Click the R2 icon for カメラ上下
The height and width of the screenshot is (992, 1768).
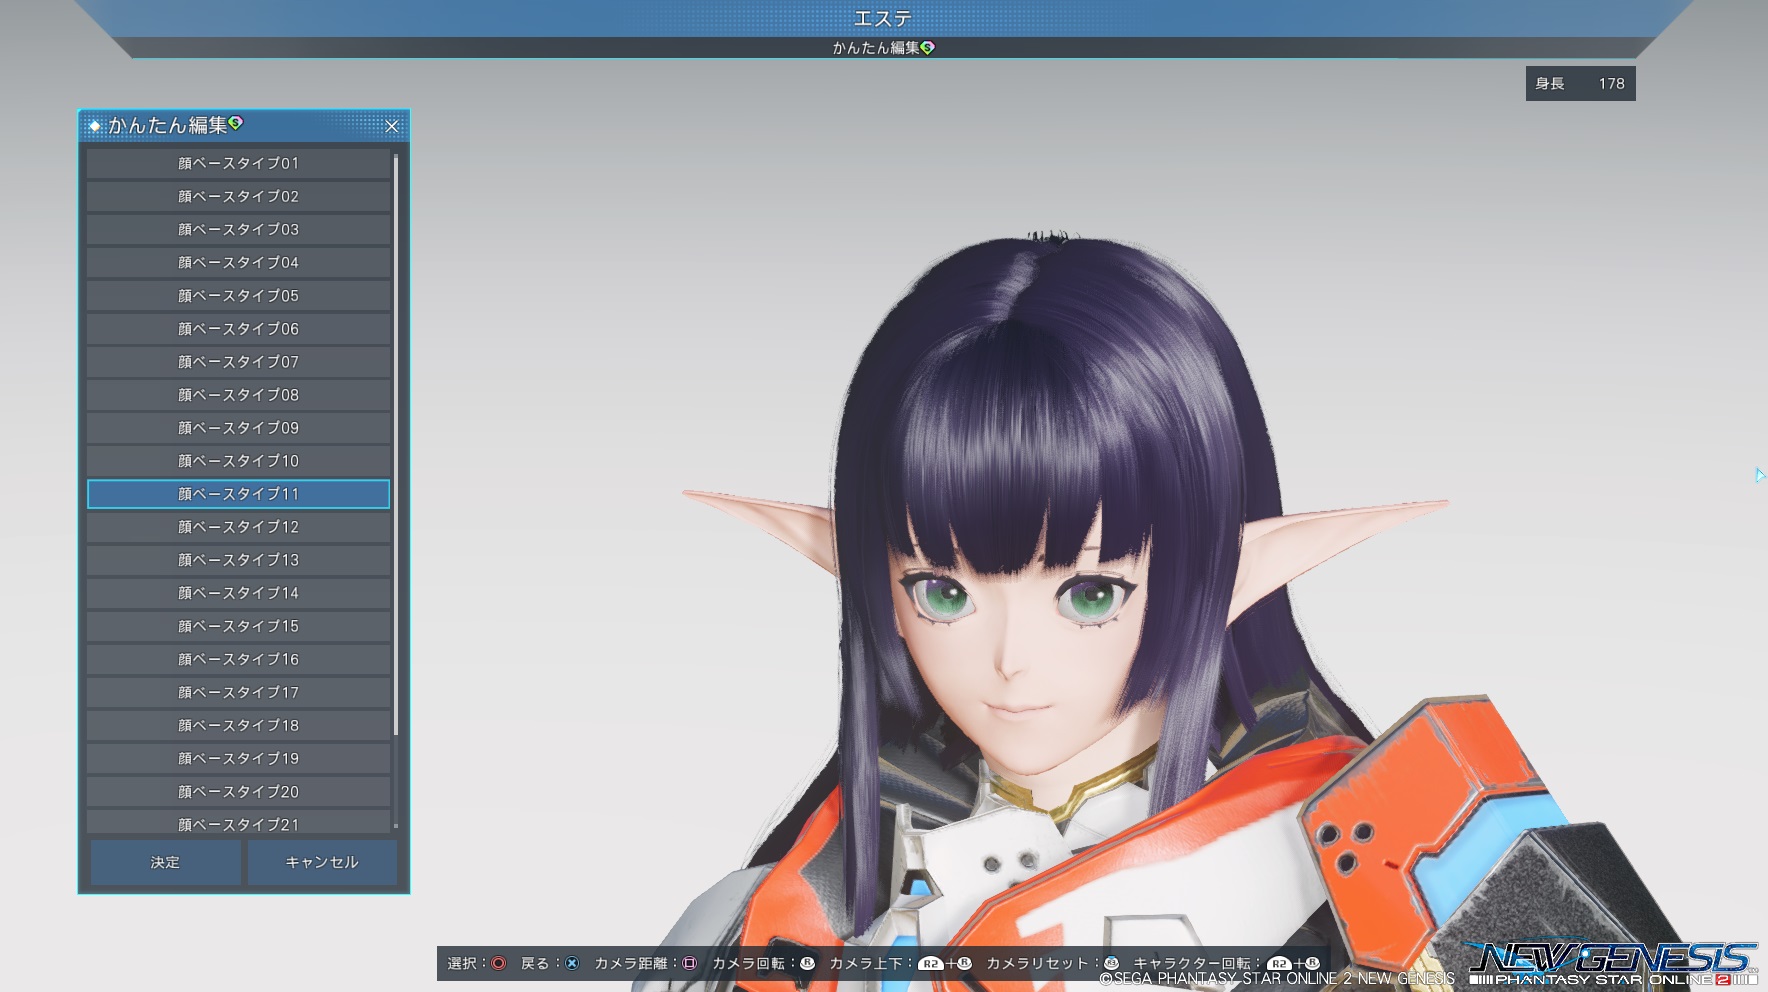930,963
